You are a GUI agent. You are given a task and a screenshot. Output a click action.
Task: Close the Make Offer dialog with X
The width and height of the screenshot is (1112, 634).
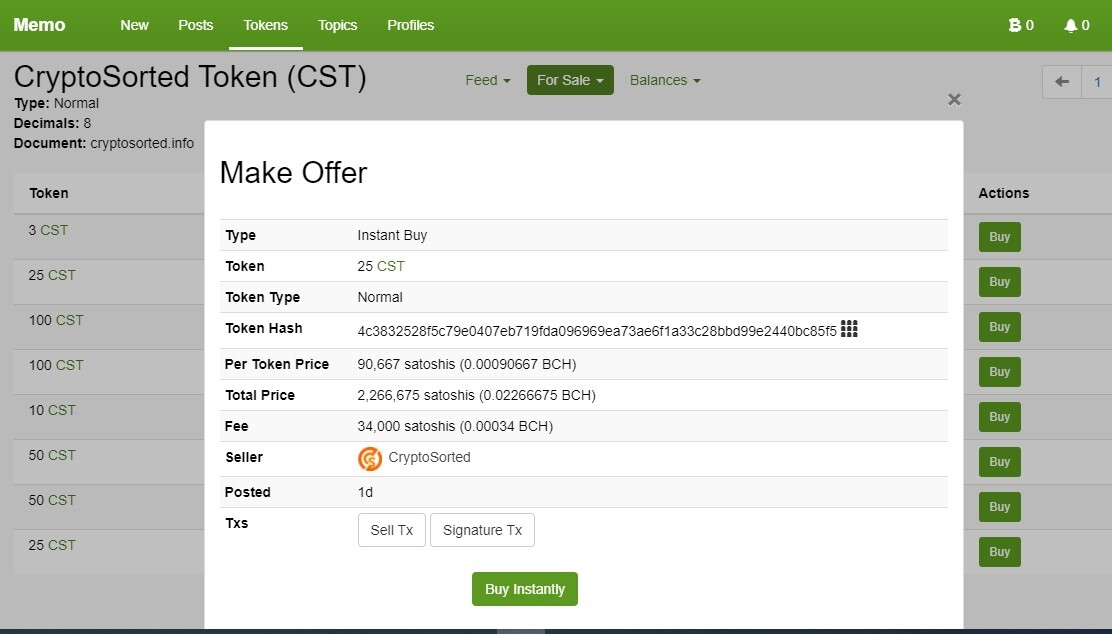coord(955,100)
